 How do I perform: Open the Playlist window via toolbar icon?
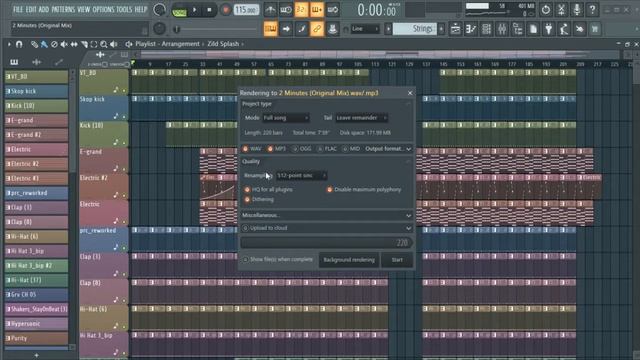(455, 29)
